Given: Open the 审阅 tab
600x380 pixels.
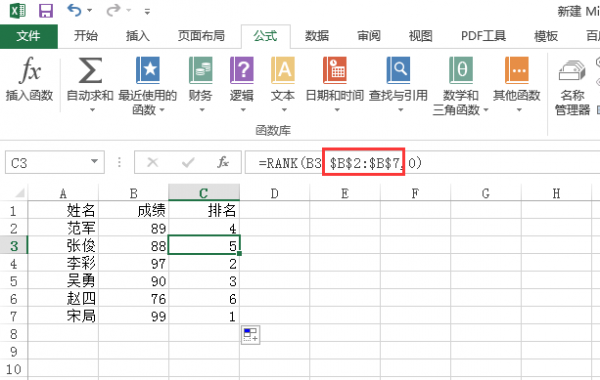Looking at the screenshot, I should click(369, 36).
